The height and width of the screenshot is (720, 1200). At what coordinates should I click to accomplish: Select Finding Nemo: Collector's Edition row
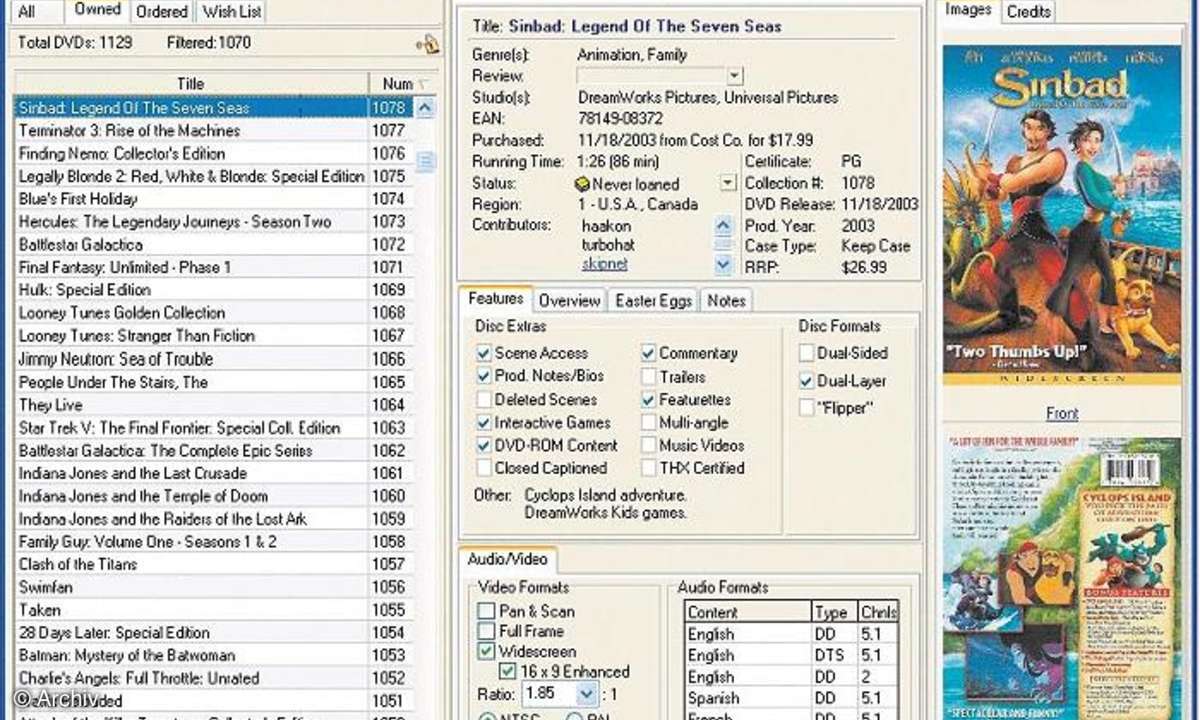pos(214,153)
